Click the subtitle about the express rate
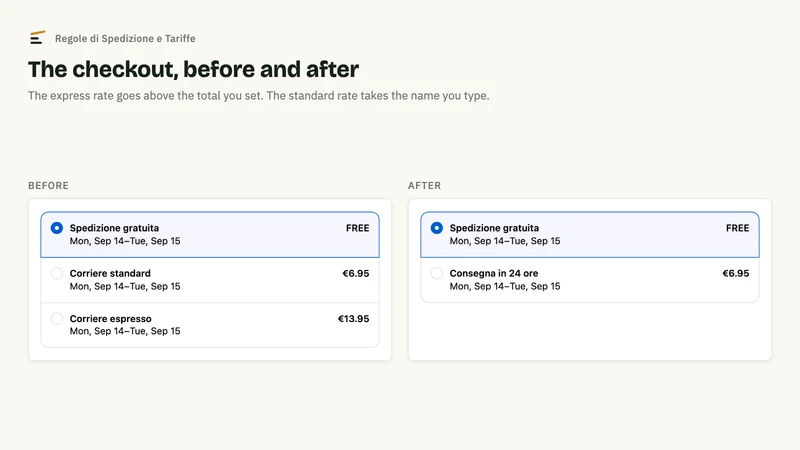 (259, 96)
